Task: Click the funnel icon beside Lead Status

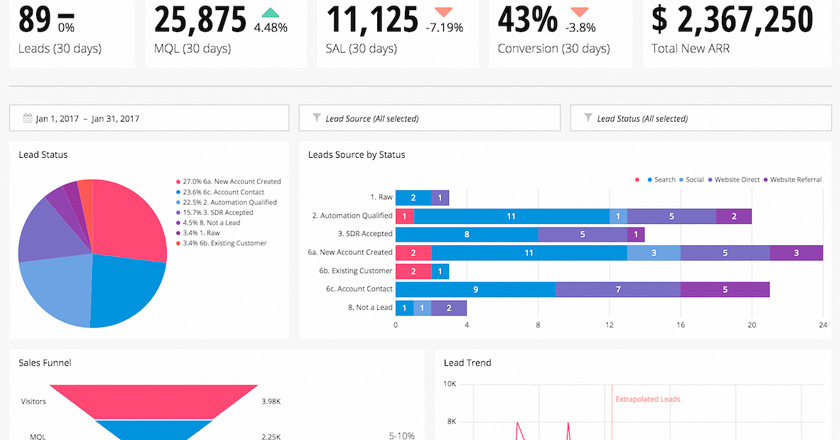Action: pyautogui.click(x=588, y=117)
